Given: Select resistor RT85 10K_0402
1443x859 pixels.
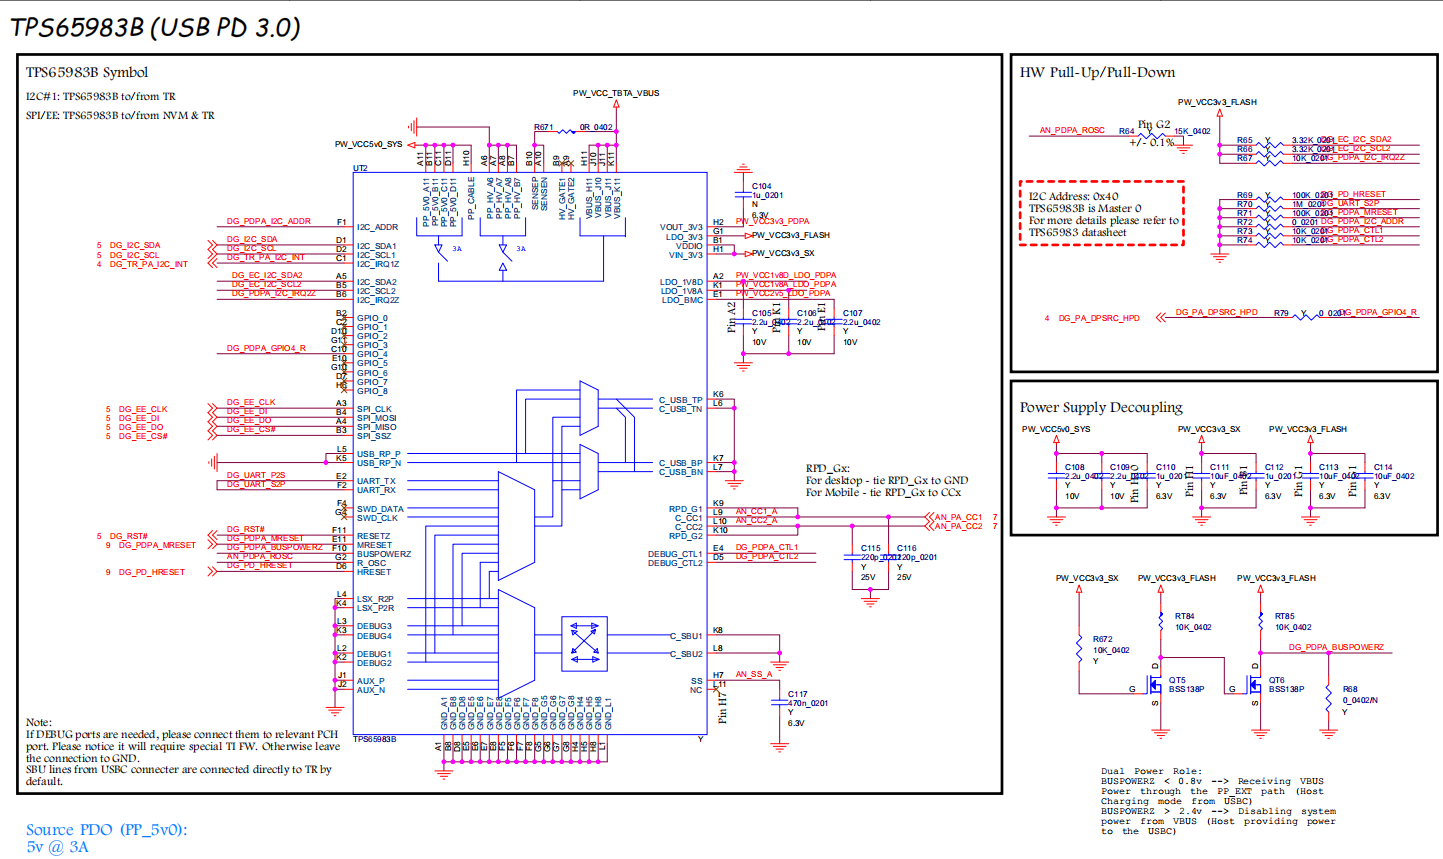Looking at the screenshot, I should pos(1261,622).
